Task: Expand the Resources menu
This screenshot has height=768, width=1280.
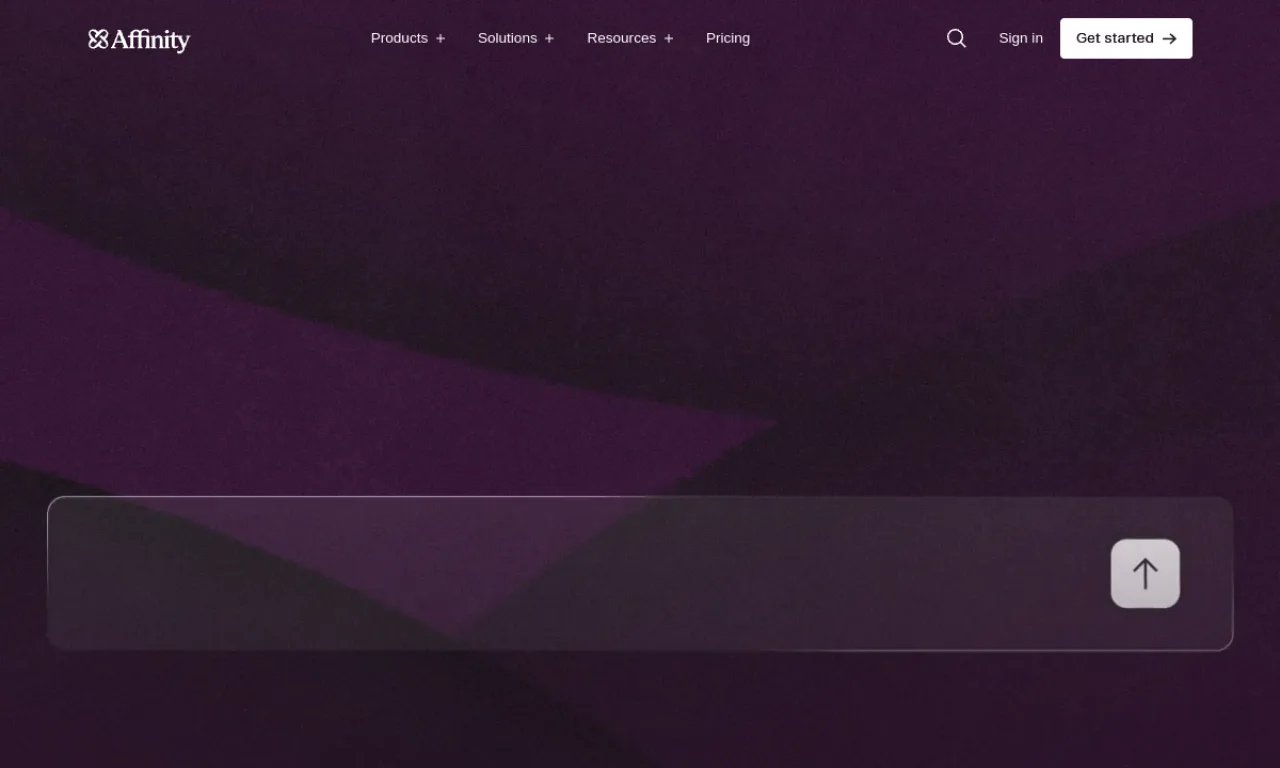Action: pyautogui.click(x=630, y=38)
